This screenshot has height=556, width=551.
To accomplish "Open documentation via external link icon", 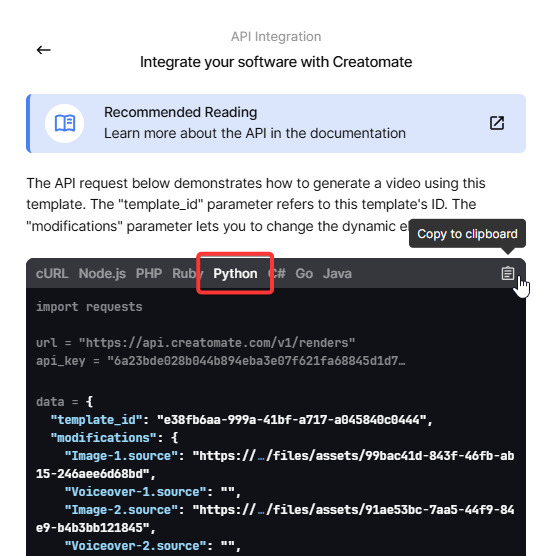I will point(497,123).
